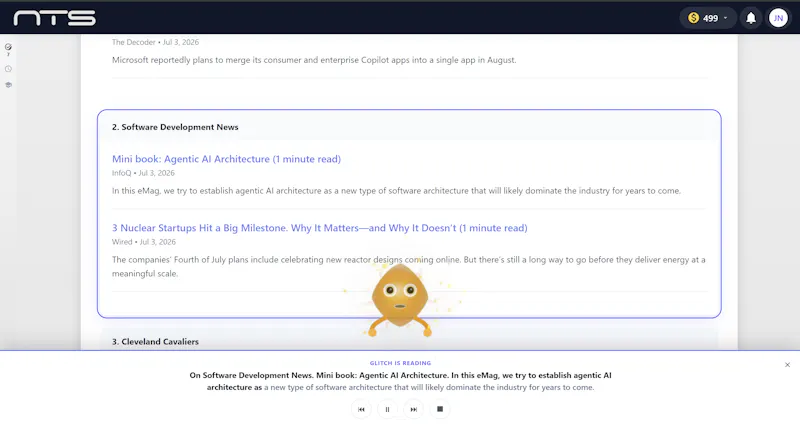Pause Glitch's reading
Screen dimensions: 800x426
387,409
